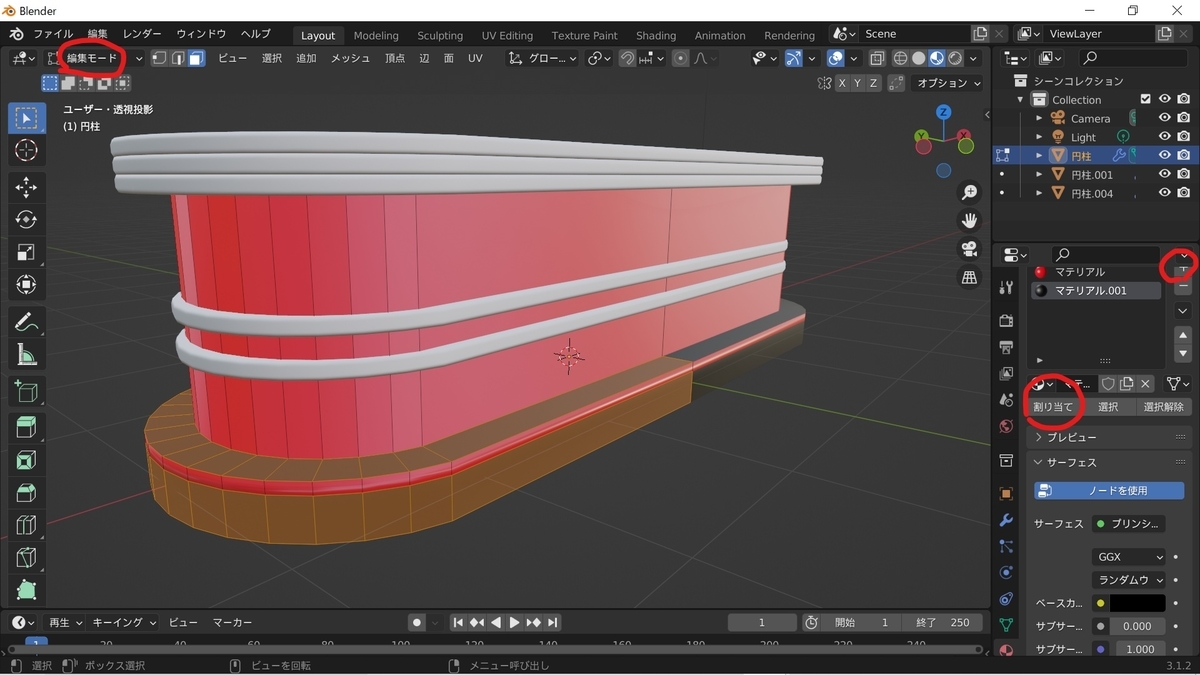Select the Knife tool
1200x675 pixels.
pos(26,557)
